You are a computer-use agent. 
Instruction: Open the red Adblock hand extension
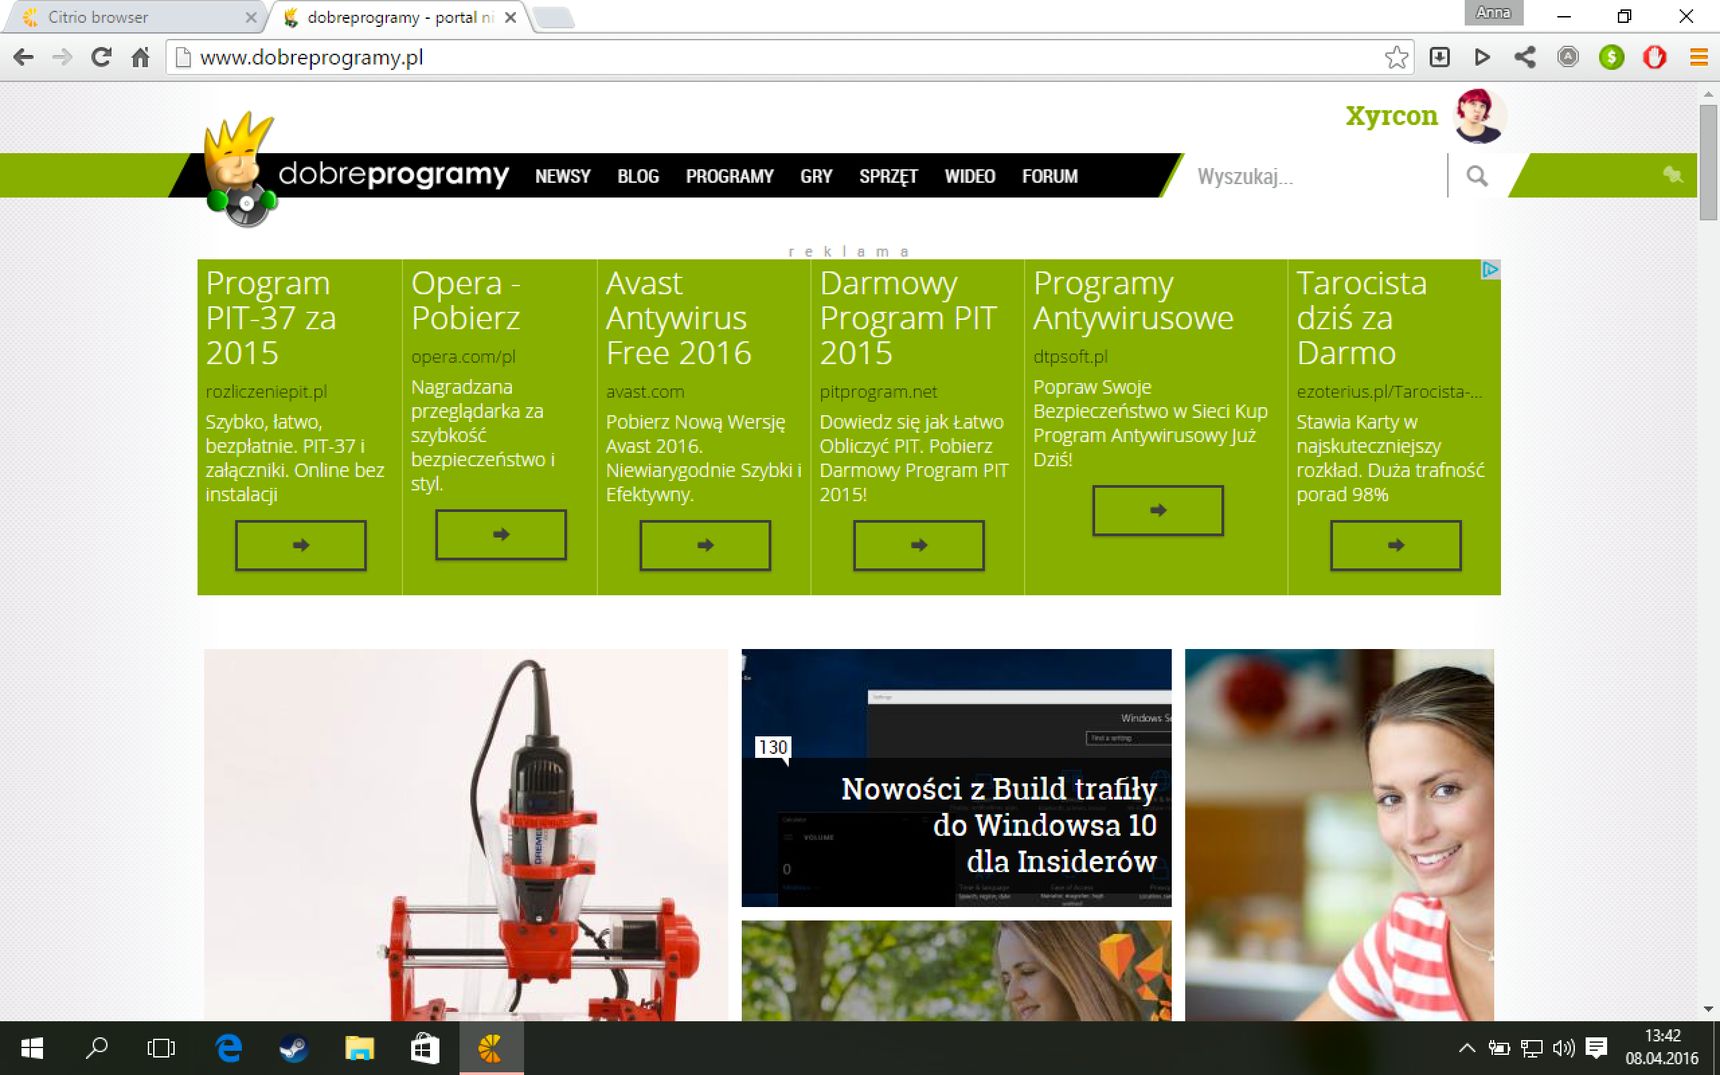(x=1655, y=57)
